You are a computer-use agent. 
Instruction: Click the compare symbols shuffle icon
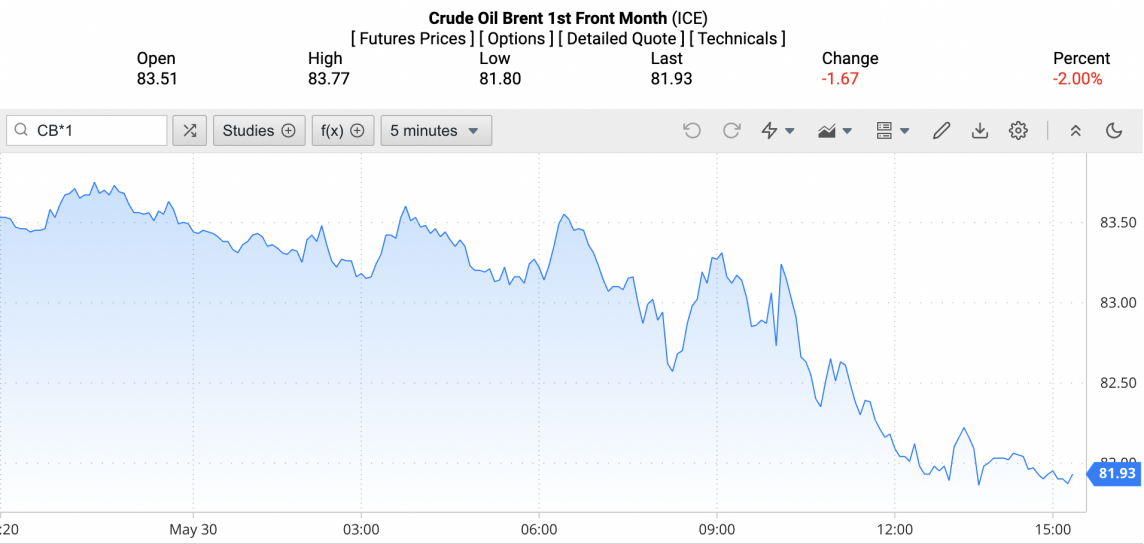(x=190, y=131)
